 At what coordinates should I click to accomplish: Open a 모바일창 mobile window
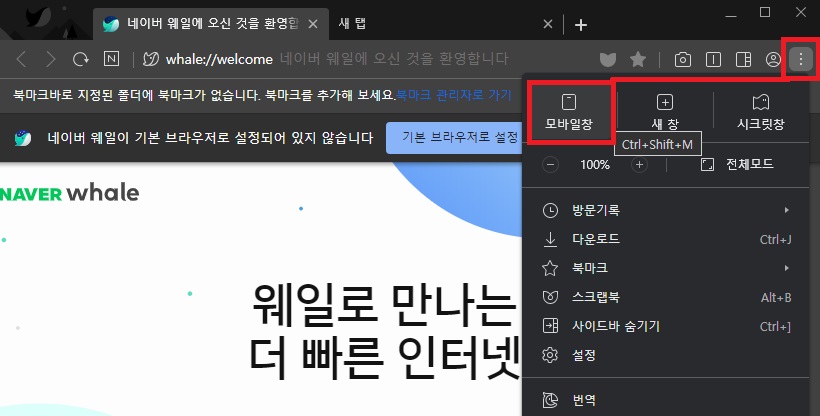569,112
